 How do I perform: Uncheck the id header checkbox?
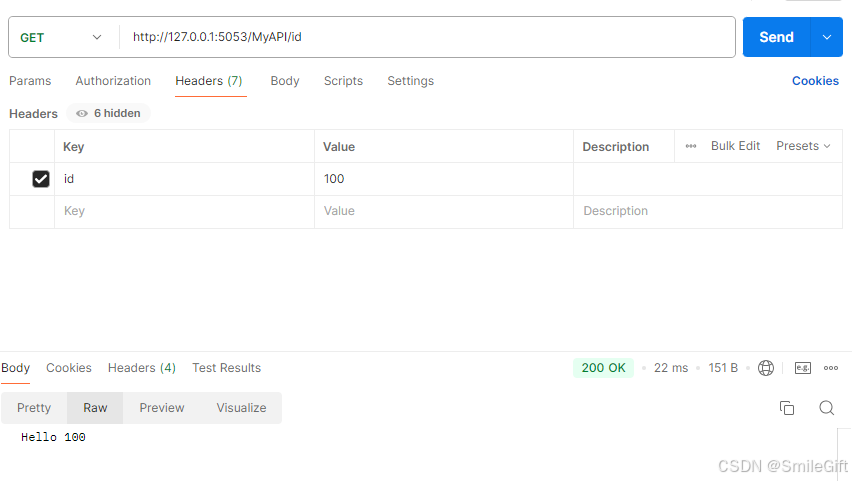[41, 179]
